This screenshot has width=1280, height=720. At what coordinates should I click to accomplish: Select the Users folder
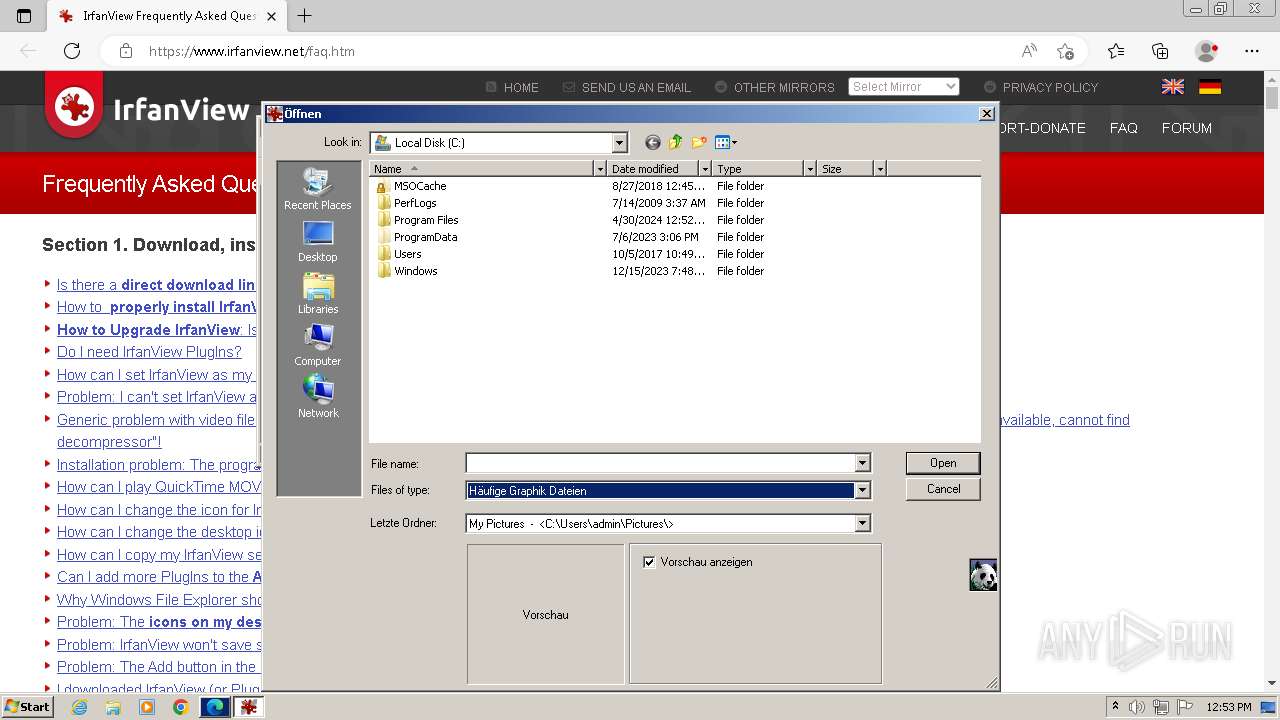pos(407,254)
